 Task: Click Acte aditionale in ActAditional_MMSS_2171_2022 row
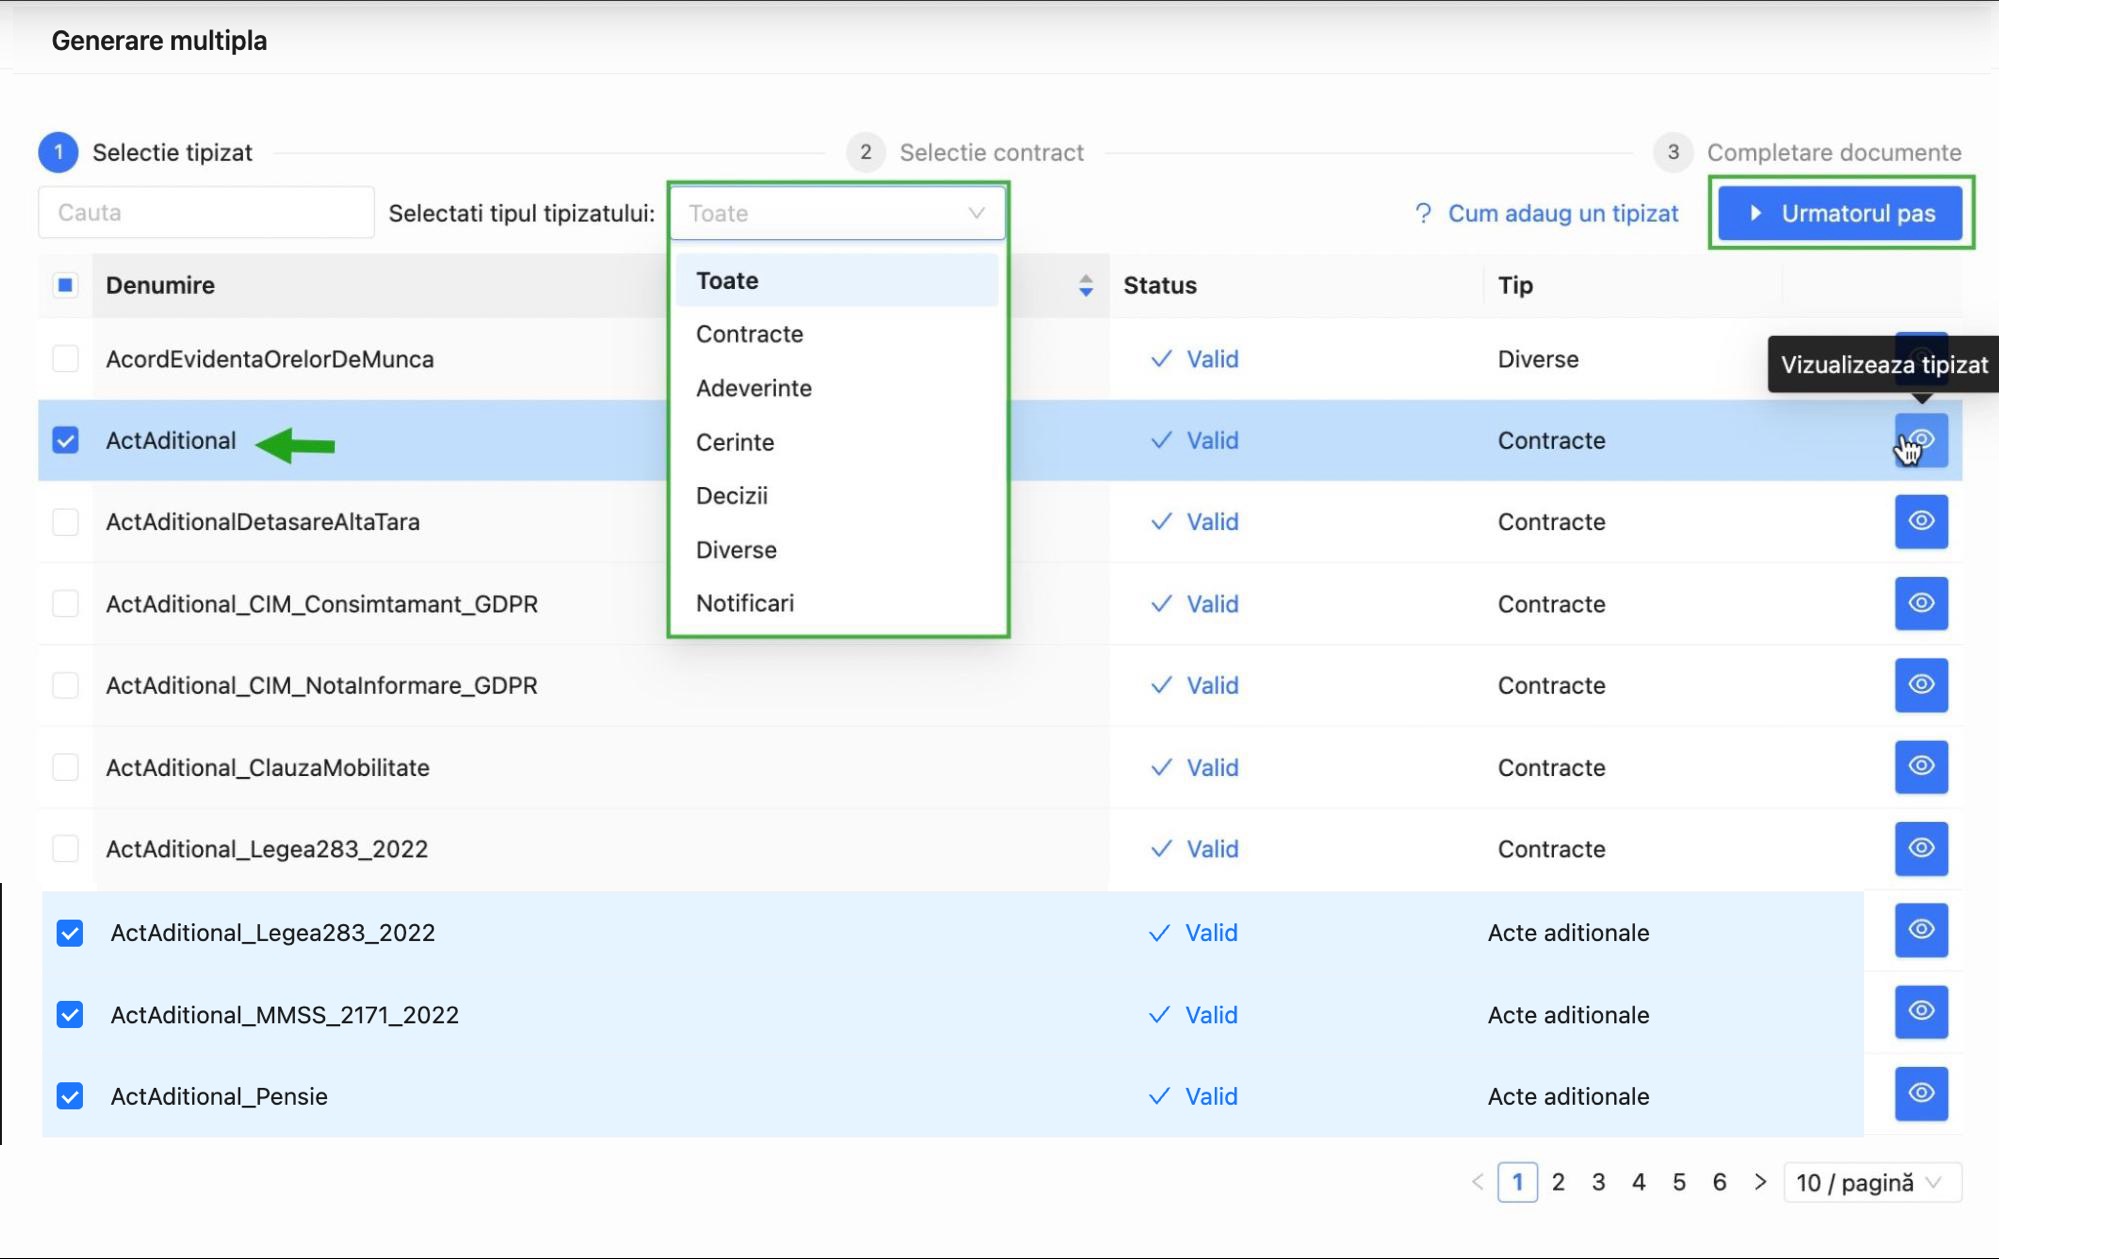[1568, 1014]
